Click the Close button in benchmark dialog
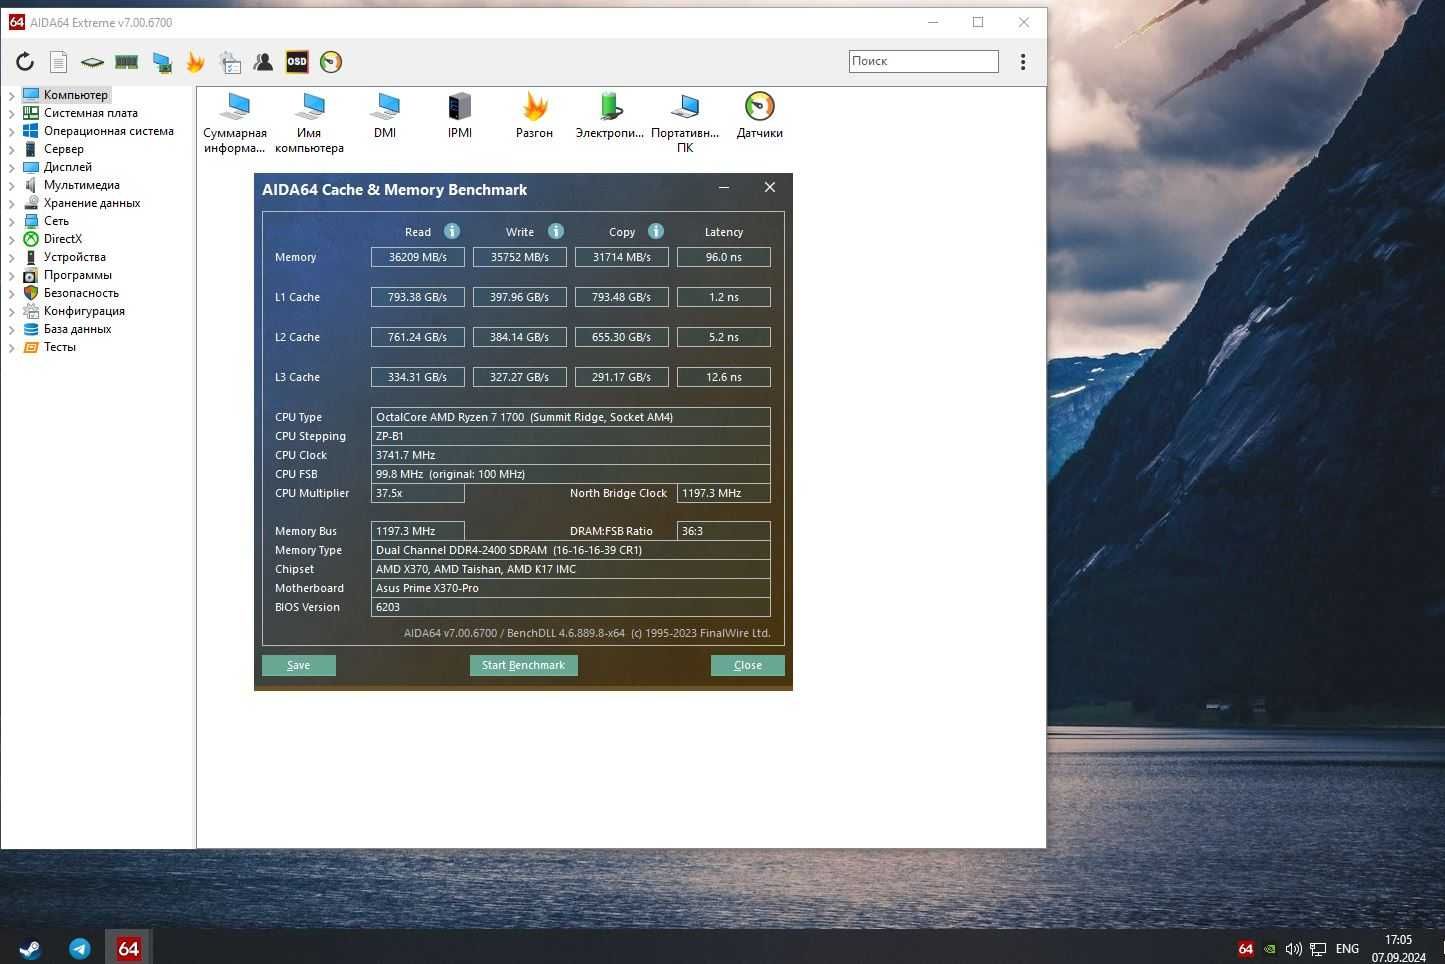Screen dimensions: 1445x964 tap(747, 665)
